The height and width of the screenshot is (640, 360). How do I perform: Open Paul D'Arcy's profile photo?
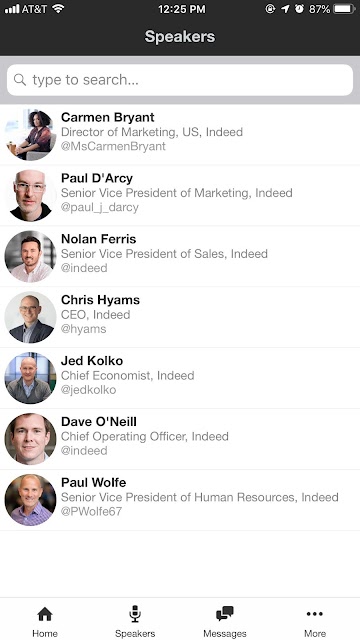(30, 196)
